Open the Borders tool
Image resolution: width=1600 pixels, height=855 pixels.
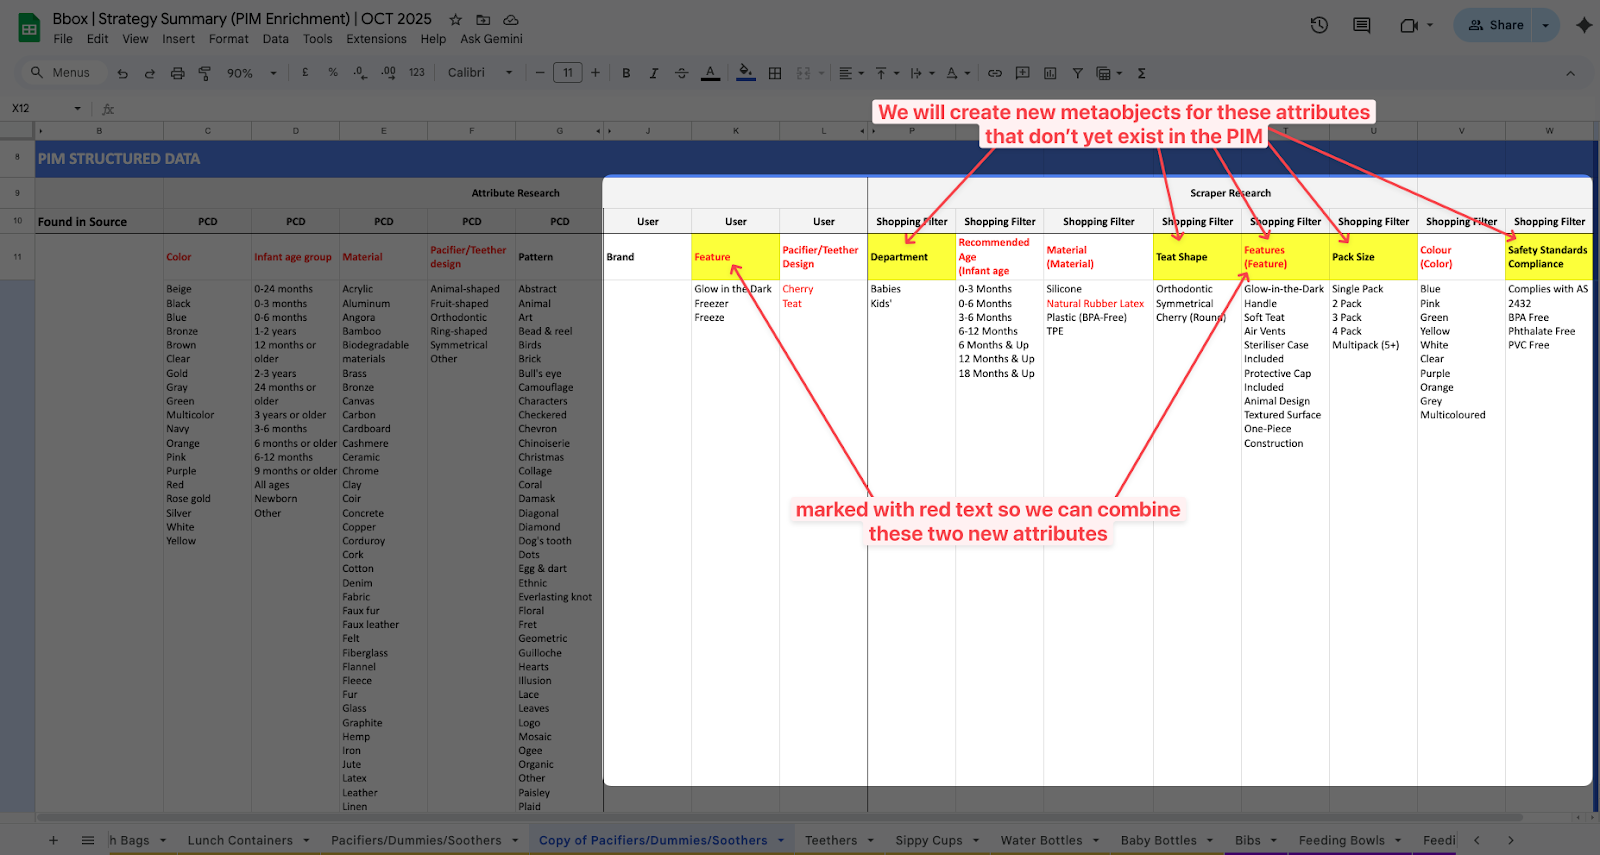click(775, 73)
